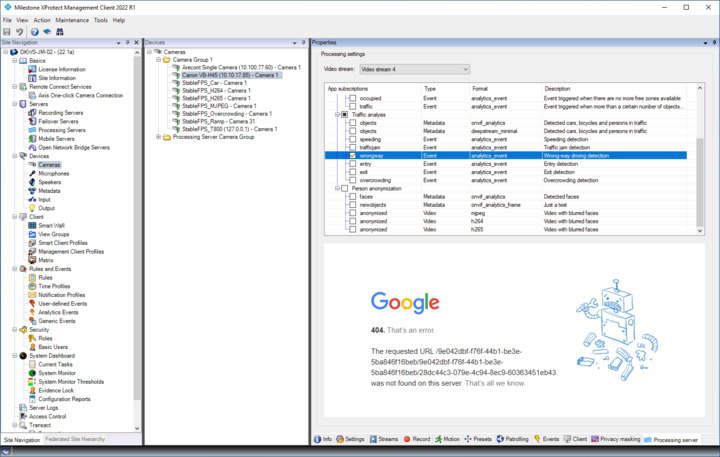The image size is (720, 457).
Task: Check the speeding event checkbox
Action: pos(352,139)
